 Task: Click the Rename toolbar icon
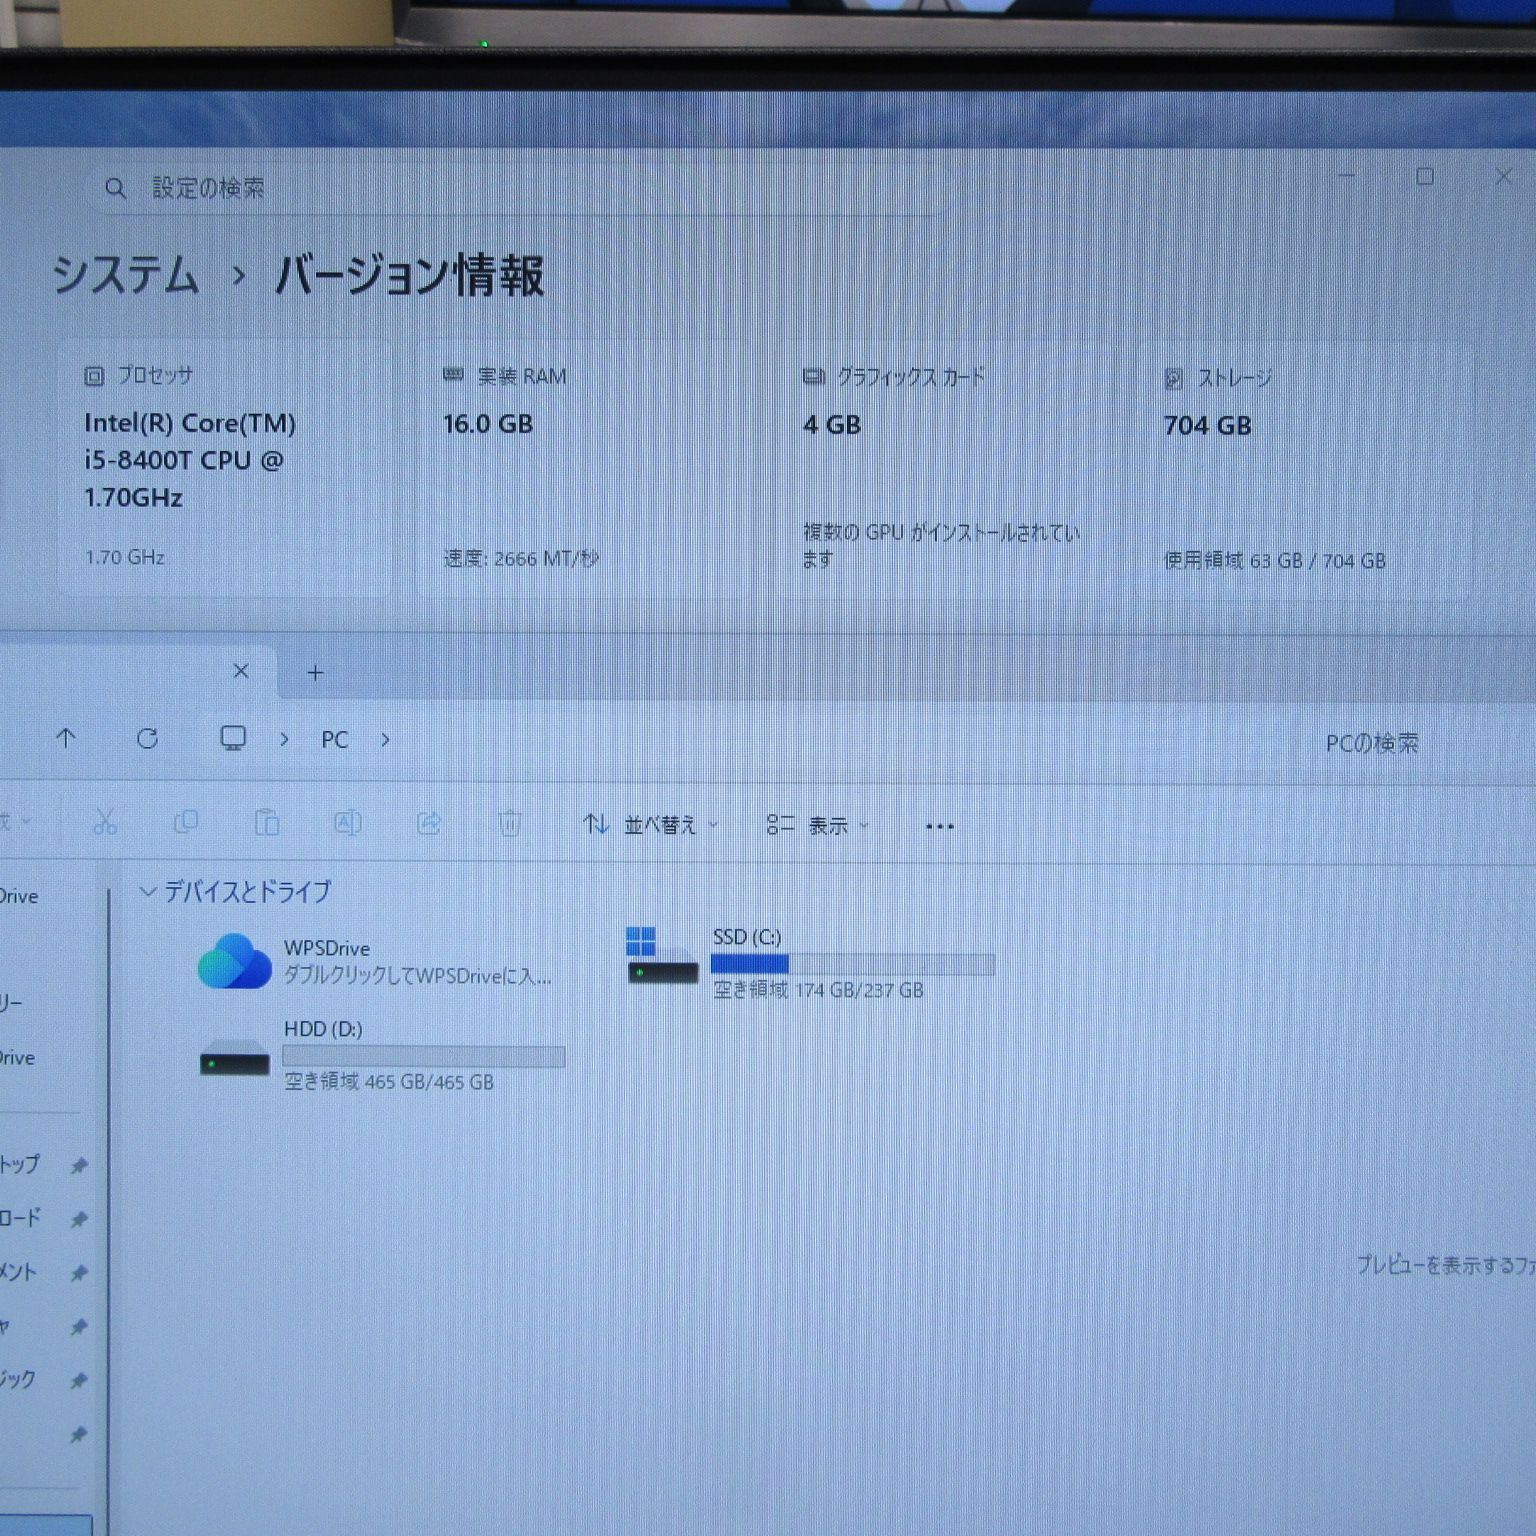[348, 823]
